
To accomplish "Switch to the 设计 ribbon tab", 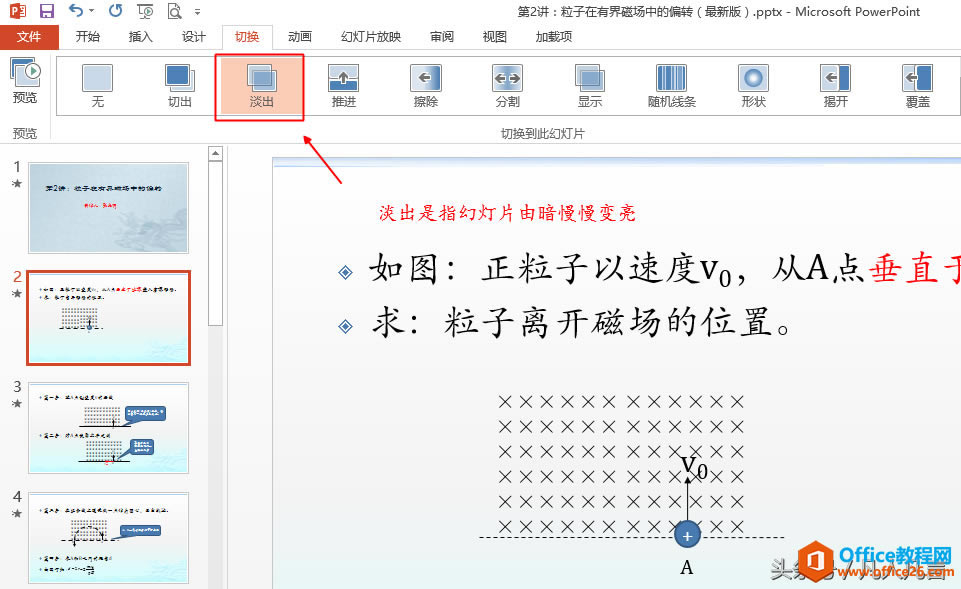I will (194, 37).
